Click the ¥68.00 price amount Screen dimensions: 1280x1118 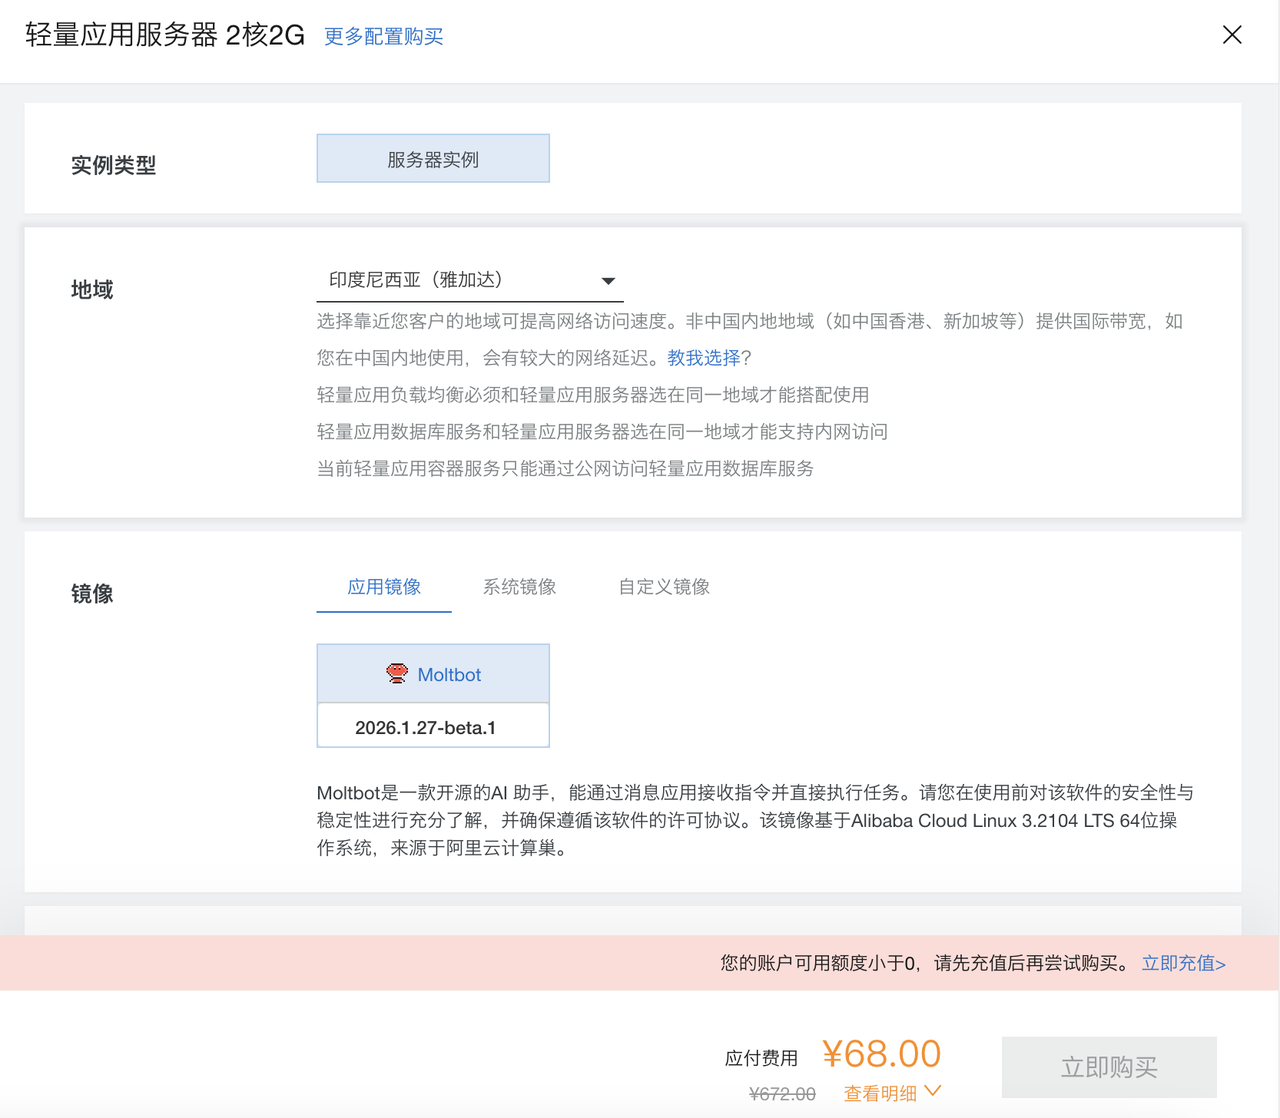(881, 1054)
